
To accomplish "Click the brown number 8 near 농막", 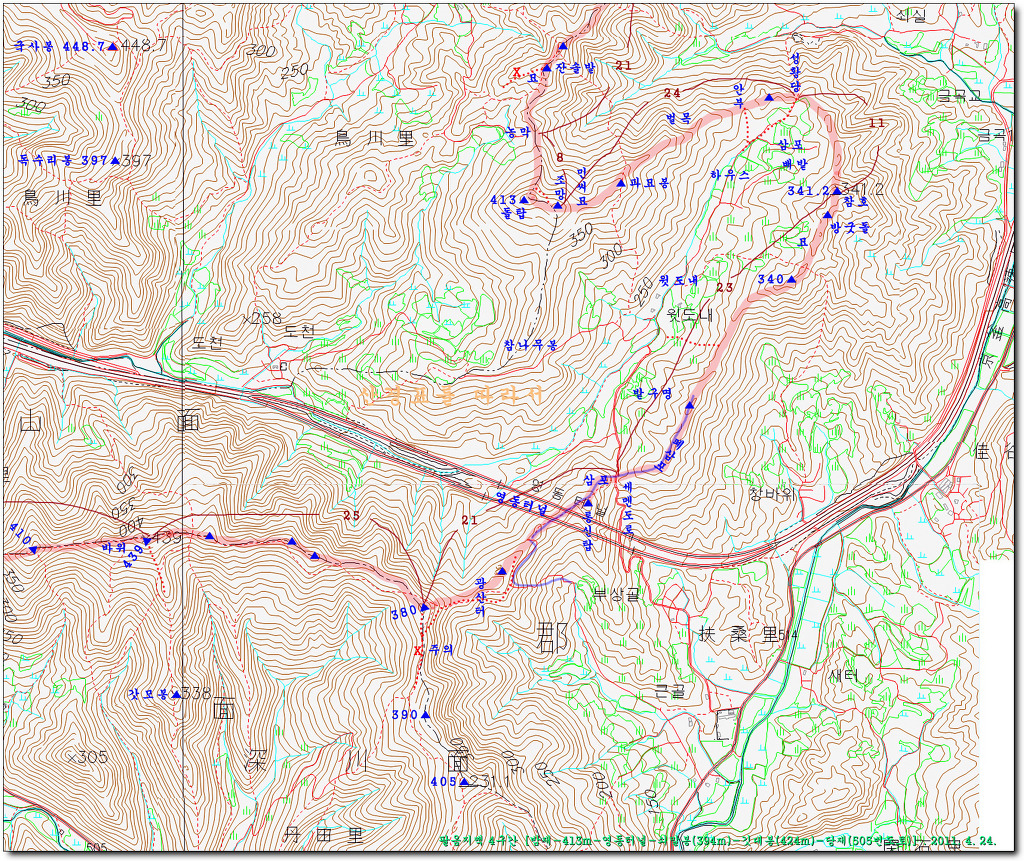I will [x=560, y=157].
